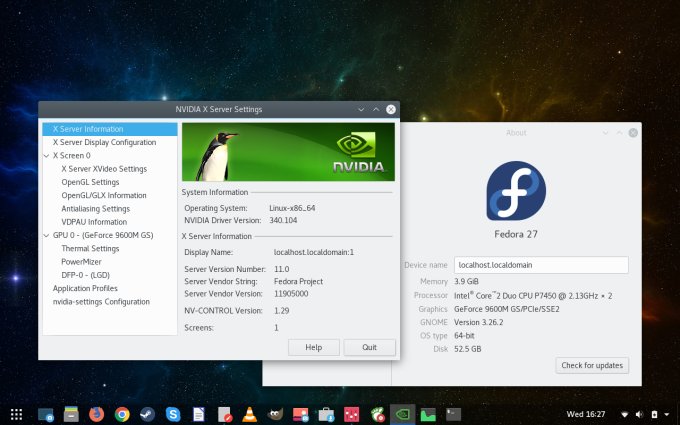Launch Google Chrome from the taskbar
This screenshot has width=680, height=425.
click(x=122, y=413)
